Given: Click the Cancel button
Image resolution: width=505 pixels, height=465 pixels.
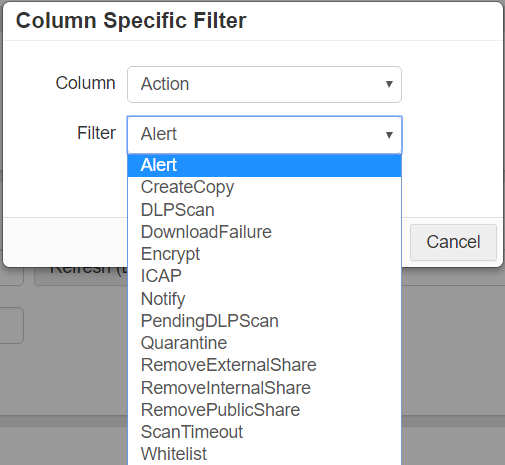Looking at the screenshot, I should click(453, 242).
